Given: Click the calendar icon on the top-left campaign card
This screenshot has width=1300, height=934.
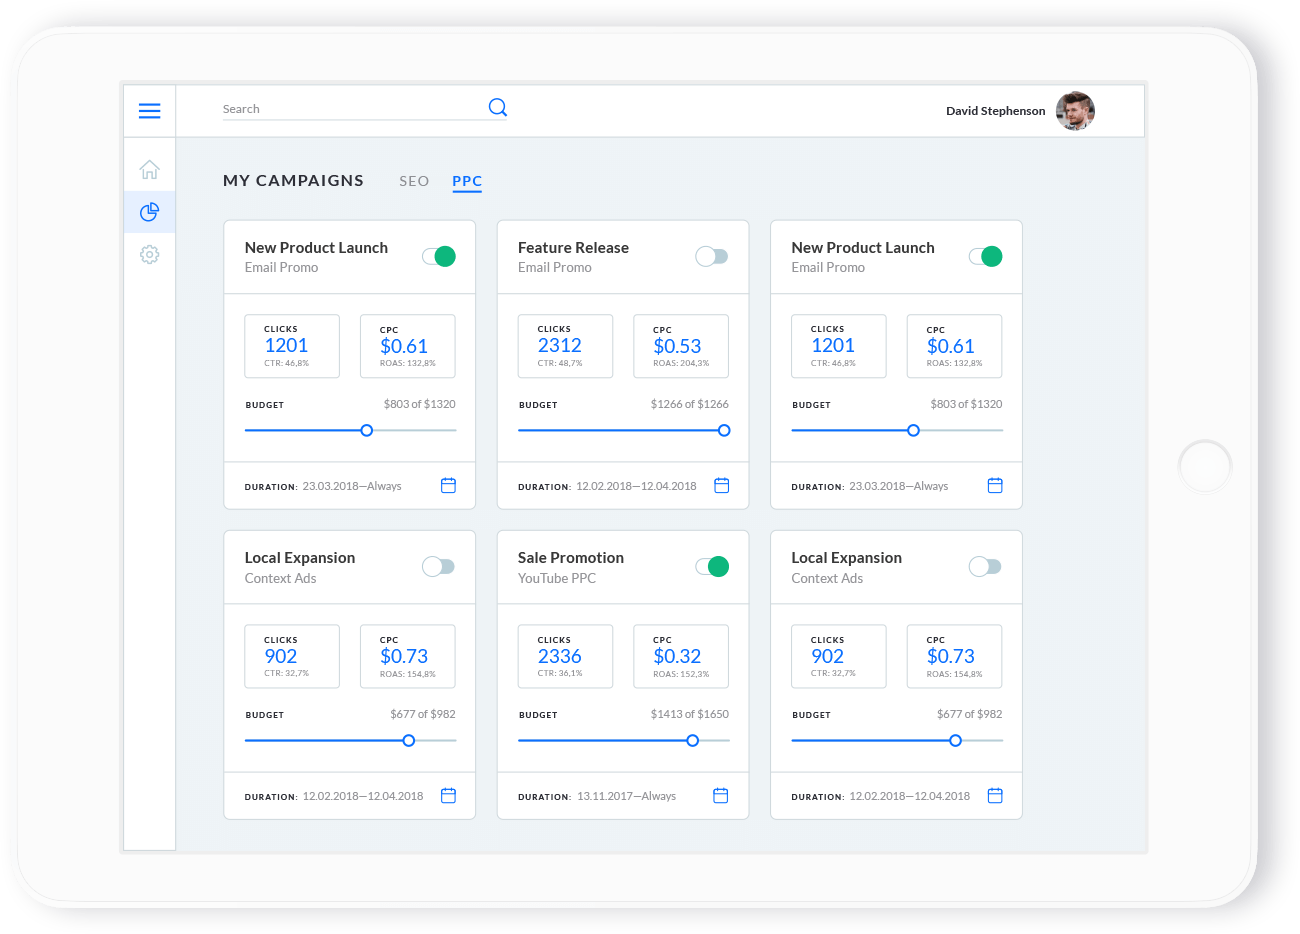Looking at the screenshot, I should [448, 486].
